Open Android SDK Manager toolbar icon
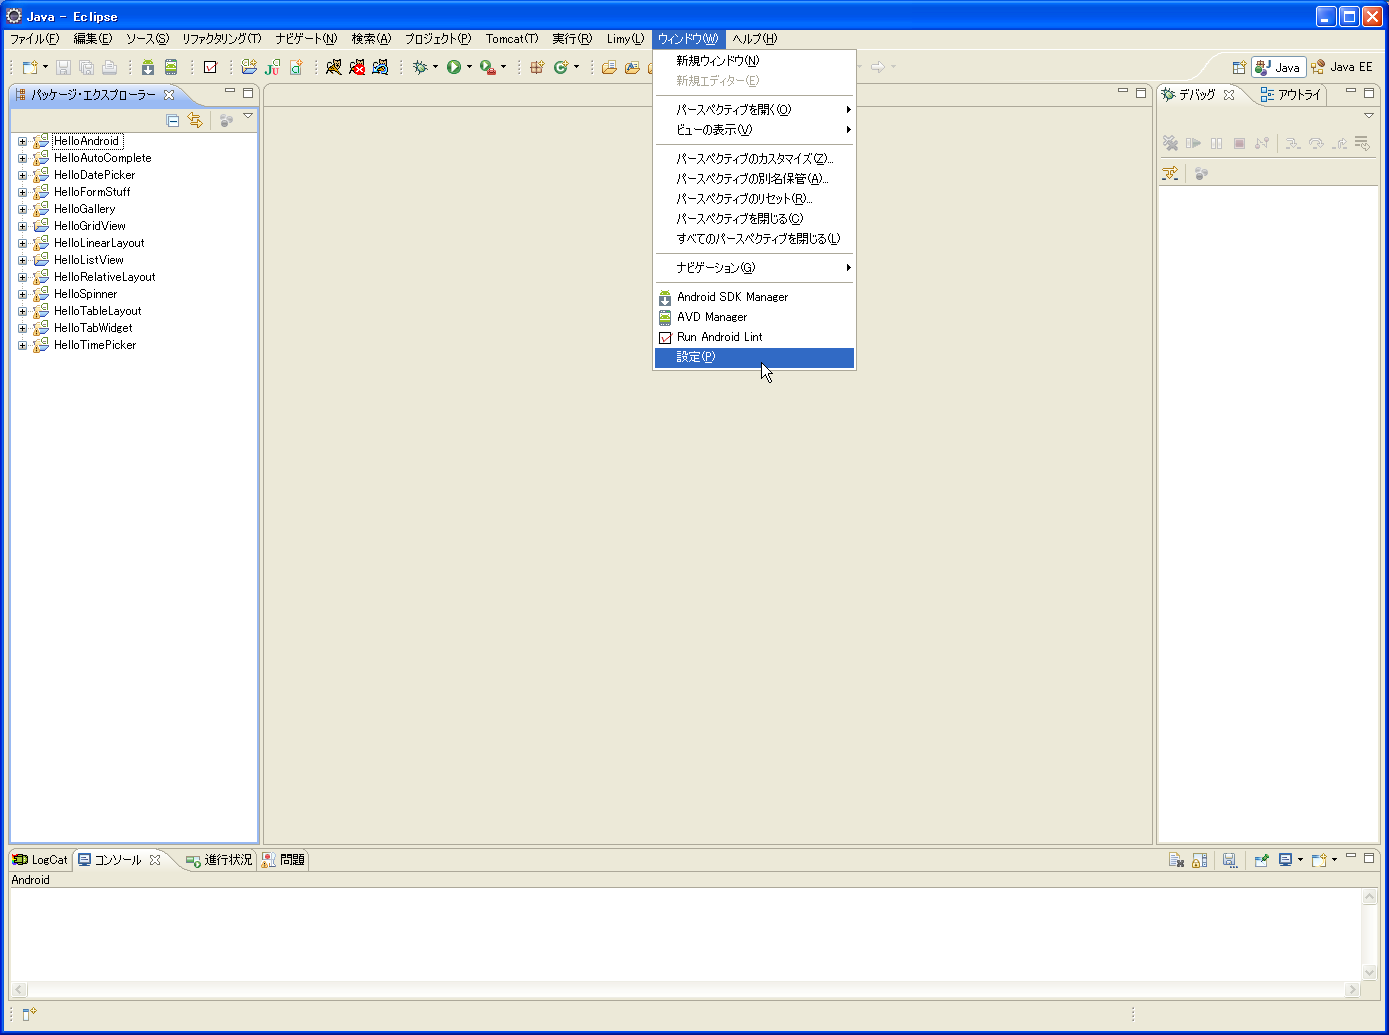The image size is (1389, 1035). [148, 67]
